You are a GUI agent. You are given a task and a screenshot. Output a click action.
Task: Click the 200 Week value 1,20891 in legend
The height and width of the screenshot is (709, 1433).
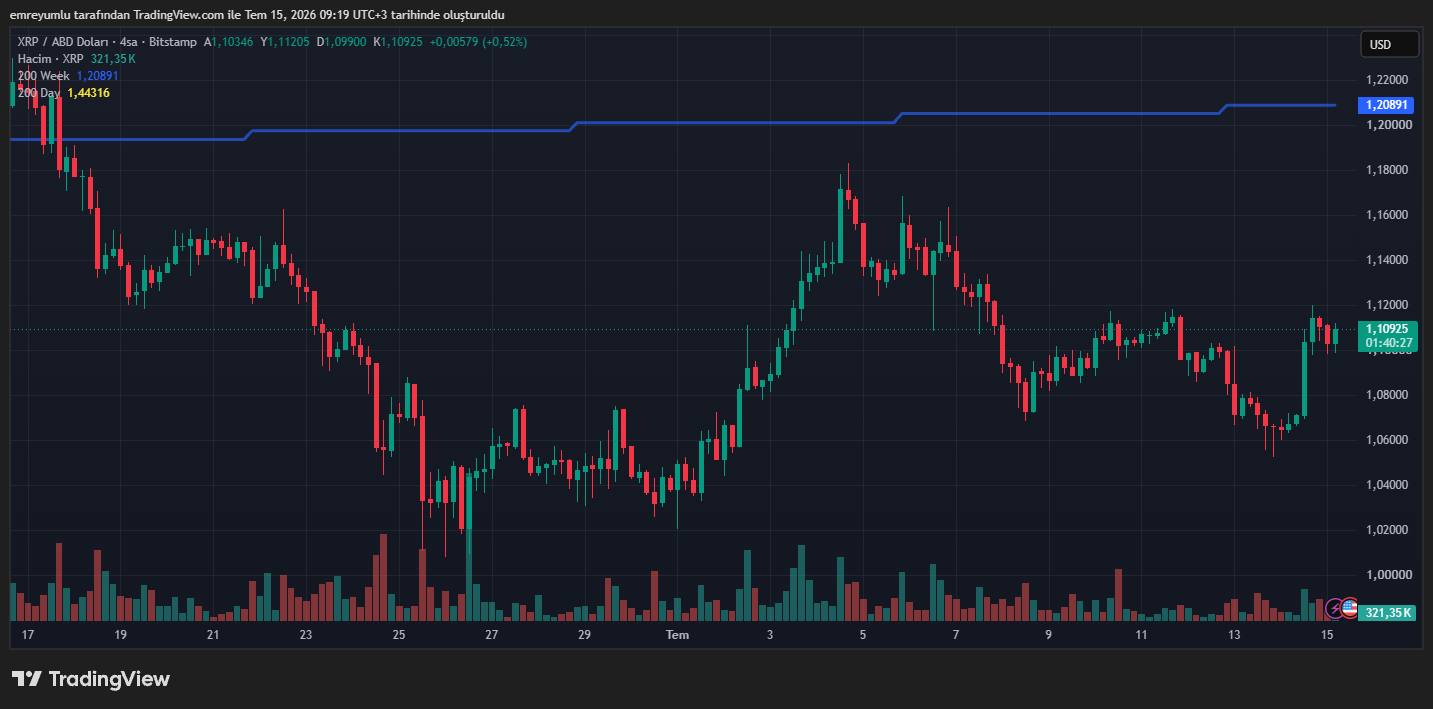(98, 76)
